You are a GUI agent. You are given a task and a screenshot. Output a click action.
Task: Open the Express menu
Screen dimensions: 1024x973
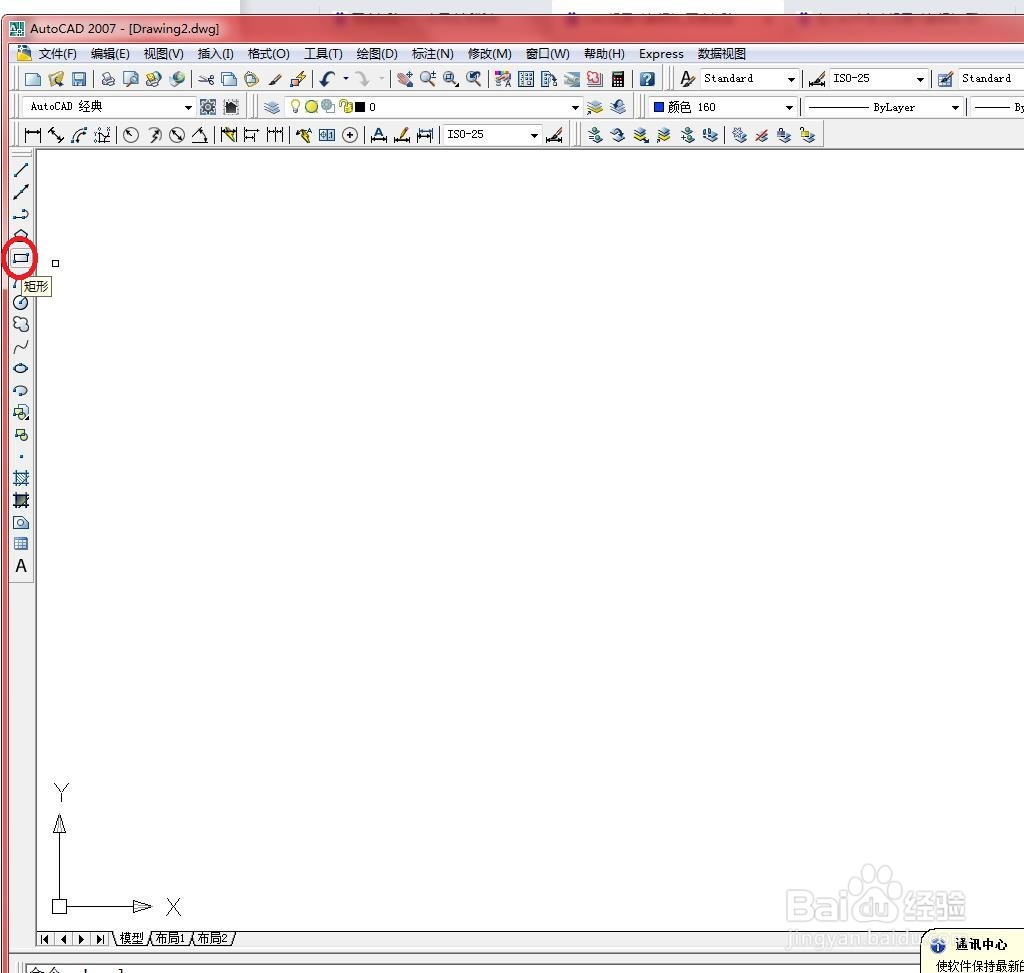click(661, 54)
